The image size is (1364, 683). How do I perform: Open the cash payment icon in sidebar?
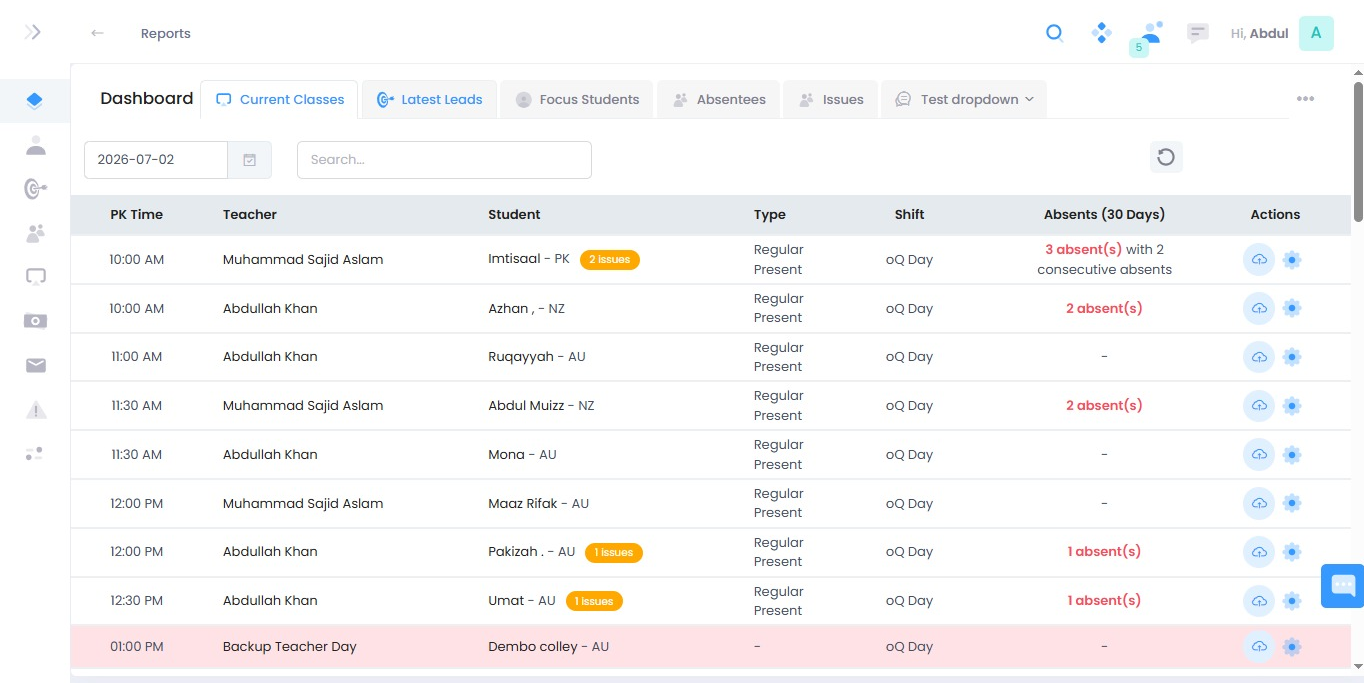(36, 321)
